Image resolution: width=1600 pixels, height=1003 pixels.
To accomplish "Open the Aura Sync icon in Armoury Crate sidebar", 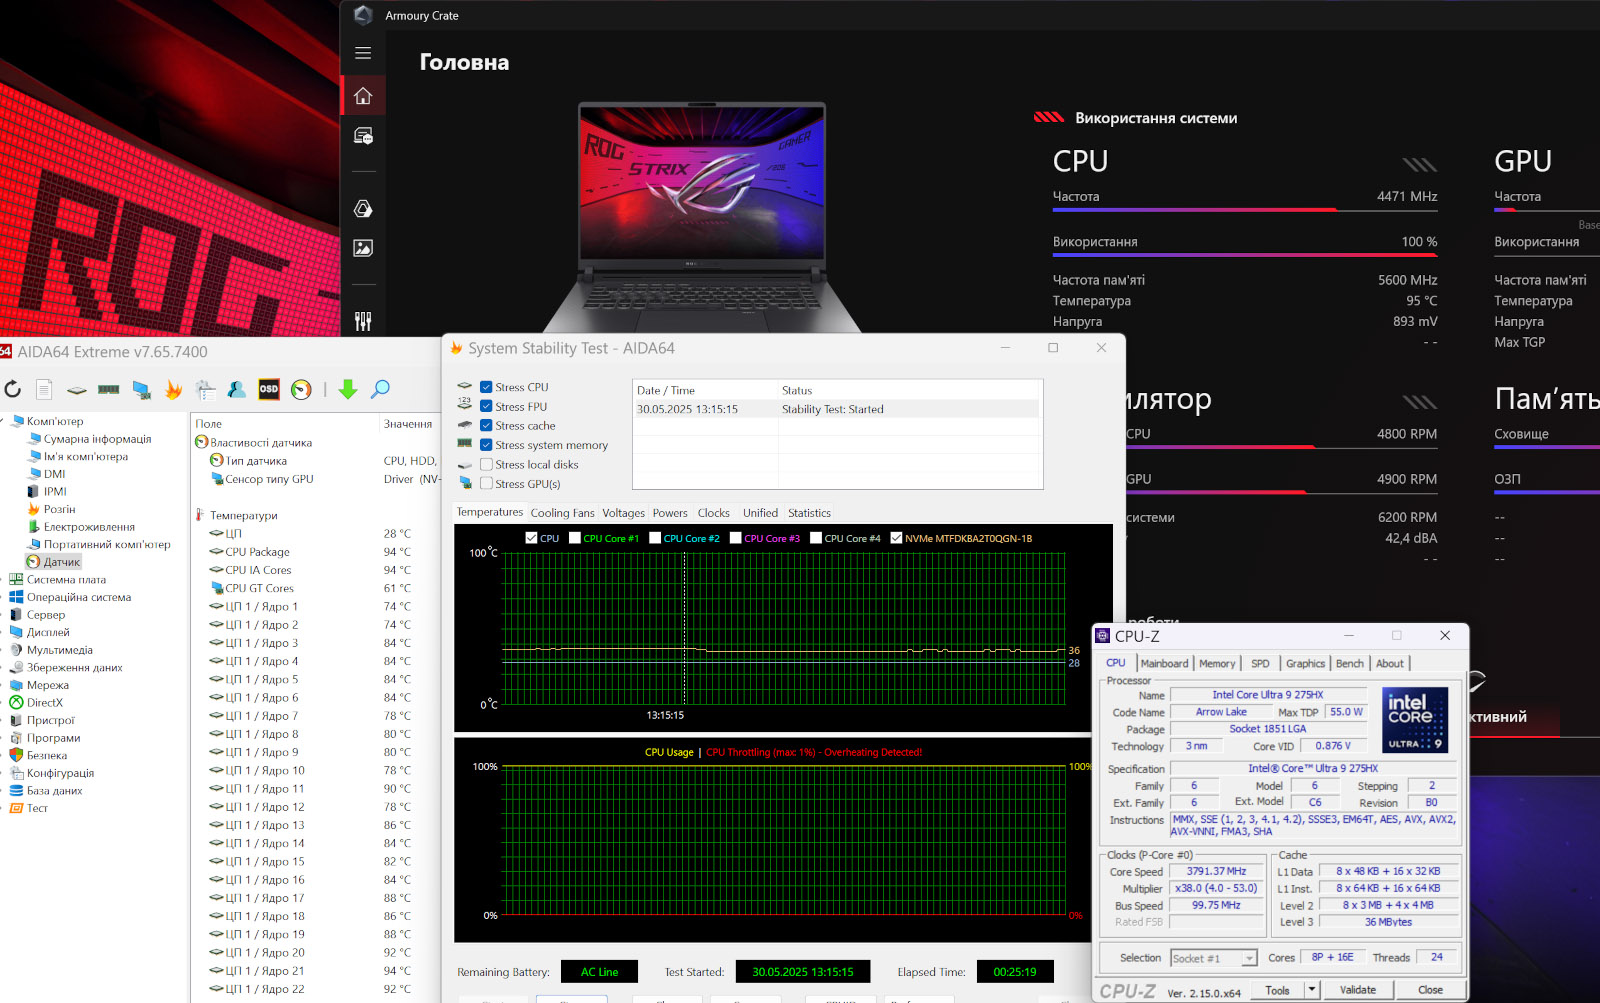I will pos(363,208).
